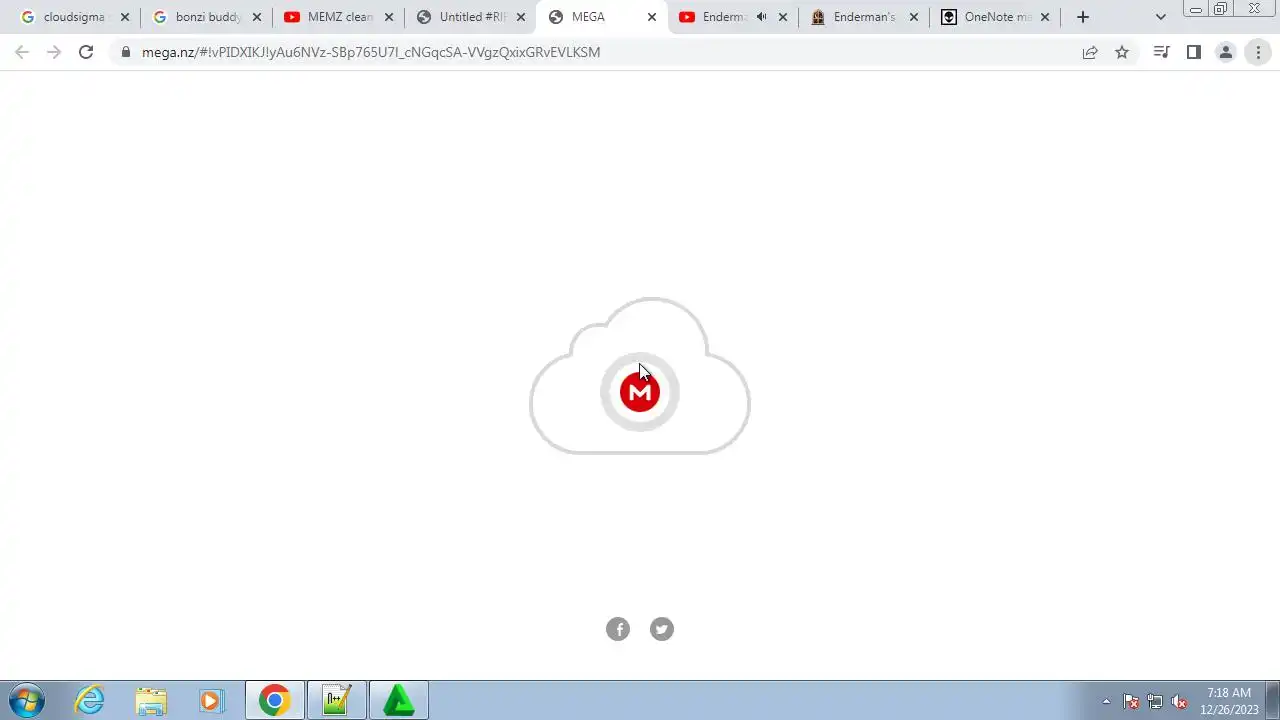1280x720 pixels.
Task: Open the notepad-style taskbar app
Action: click(337, 700)
